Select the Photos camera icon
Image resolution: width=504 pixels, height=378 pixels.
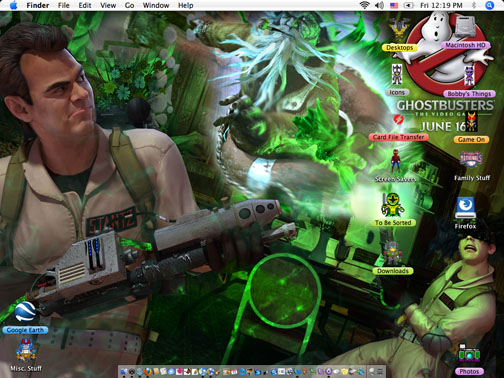coord(469,354)
